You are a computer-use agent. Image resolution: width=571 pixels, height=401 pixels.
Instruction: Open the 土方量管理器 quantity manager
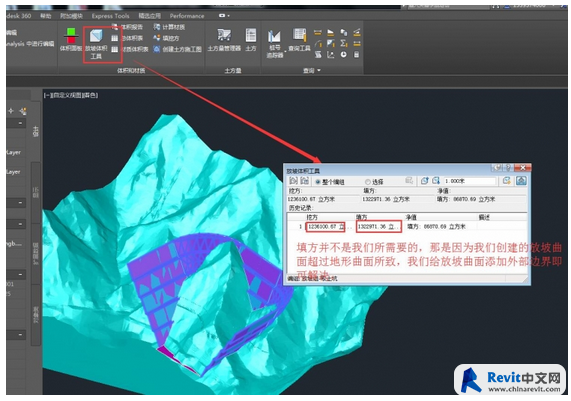pos(224,40)
